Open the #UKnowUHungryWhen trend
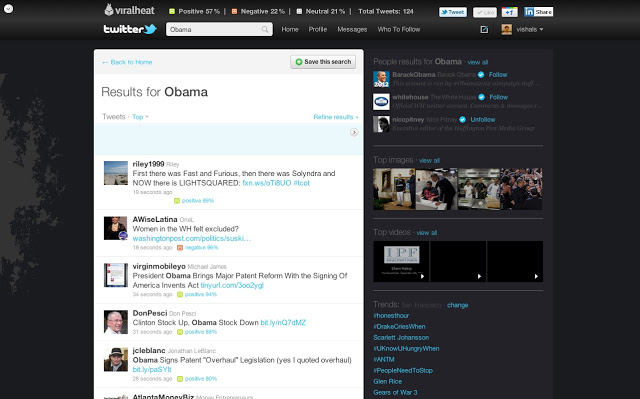The width and height of the screenshot is (640, 399). point(406,349)
